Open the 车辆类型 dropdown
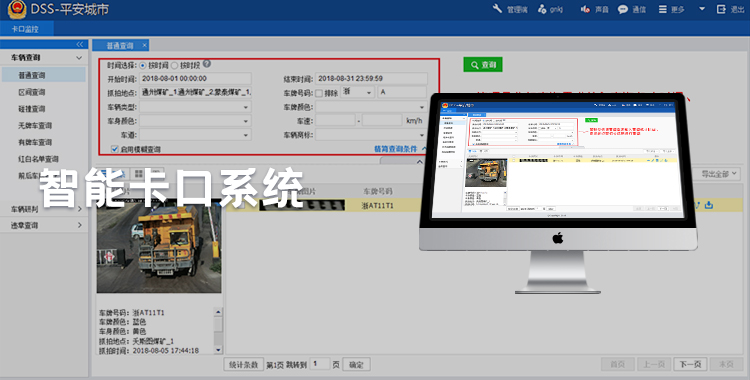750x380 pixels. (x=195, y=107)
